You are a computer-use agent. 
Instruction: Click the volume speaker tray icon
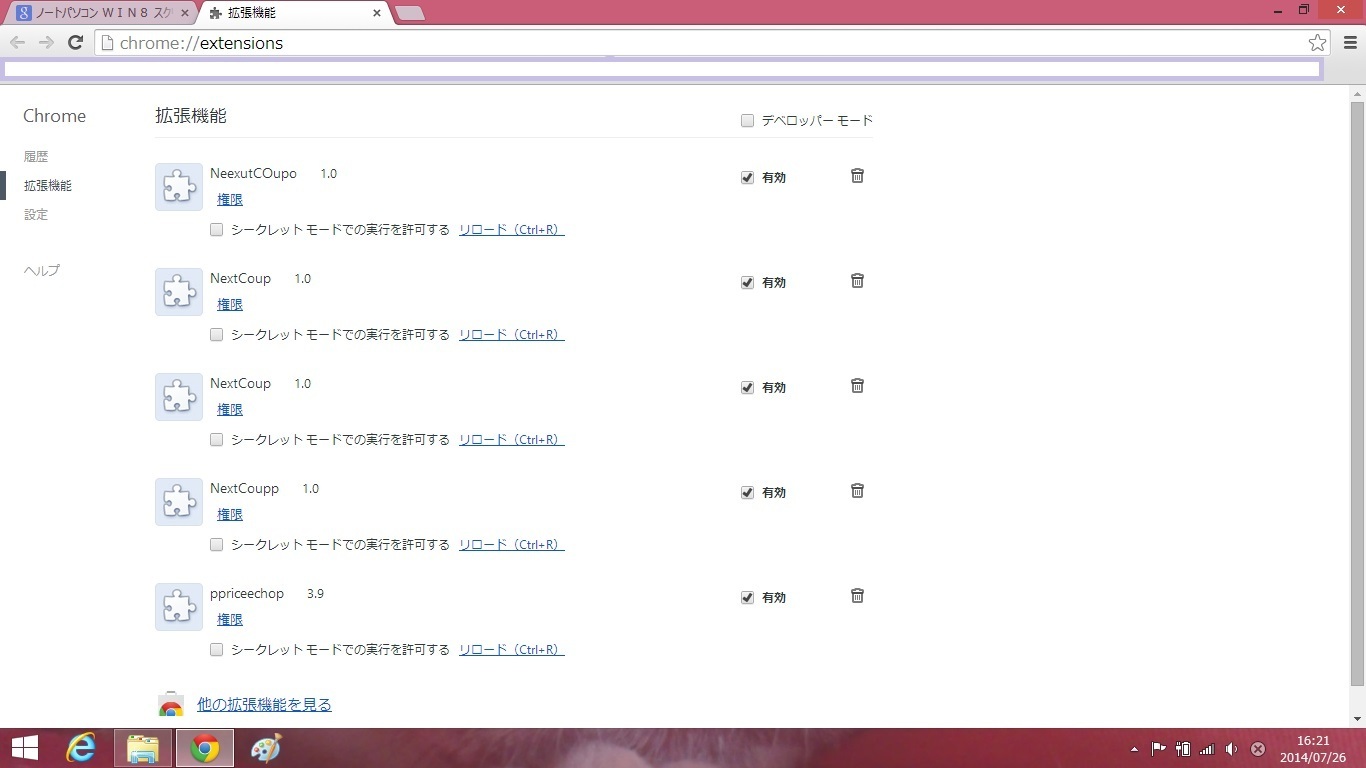click(1232, 749)
